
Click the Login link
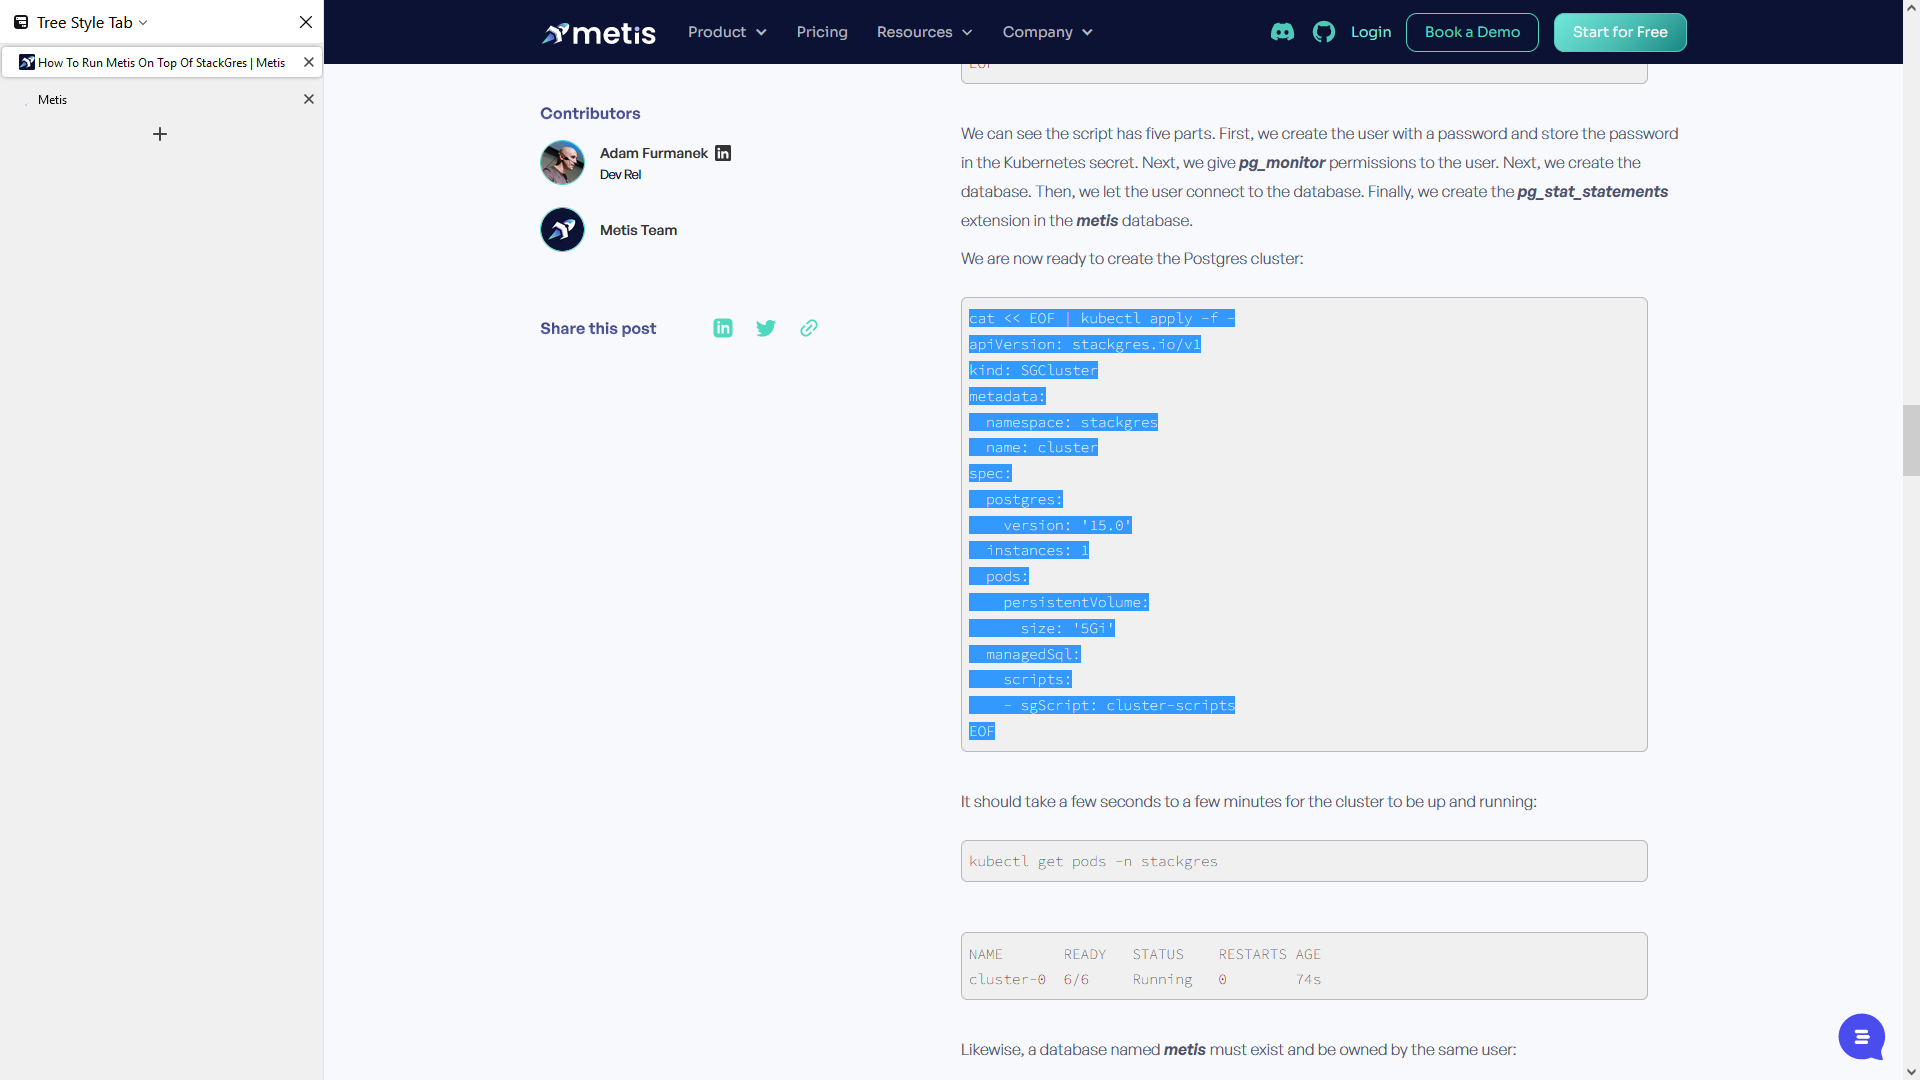tap(1371, 32)
